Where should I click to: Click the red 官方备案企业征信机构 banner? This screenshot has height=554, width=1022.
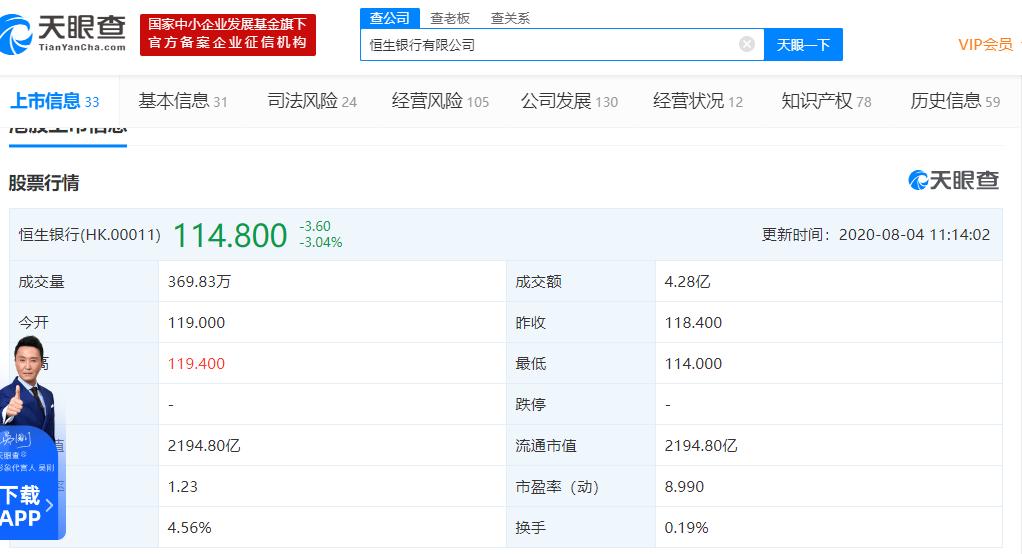[x=227, y=35]
